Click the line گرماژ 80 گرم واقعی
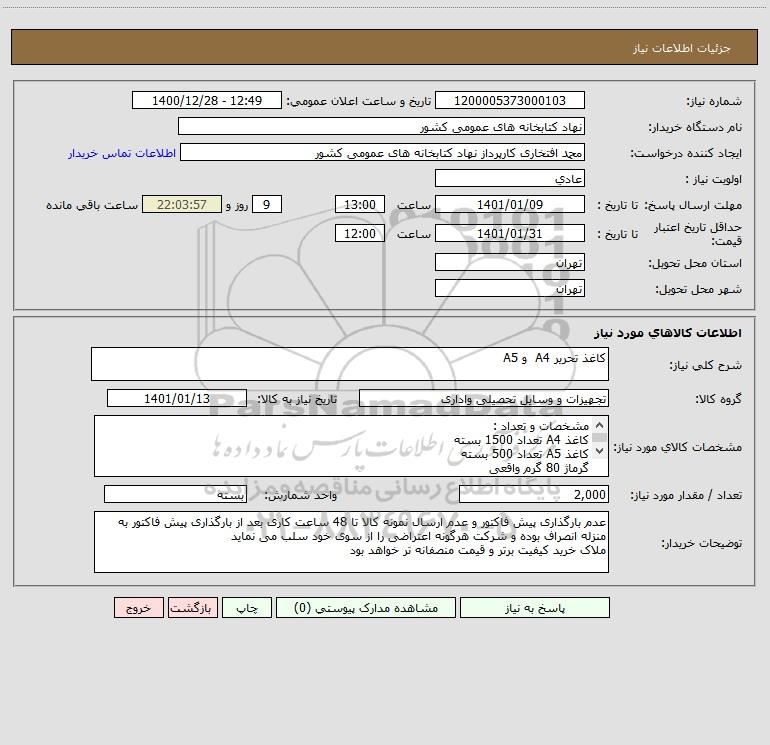This screenshot has height=745, width=770. pos(539,468)
